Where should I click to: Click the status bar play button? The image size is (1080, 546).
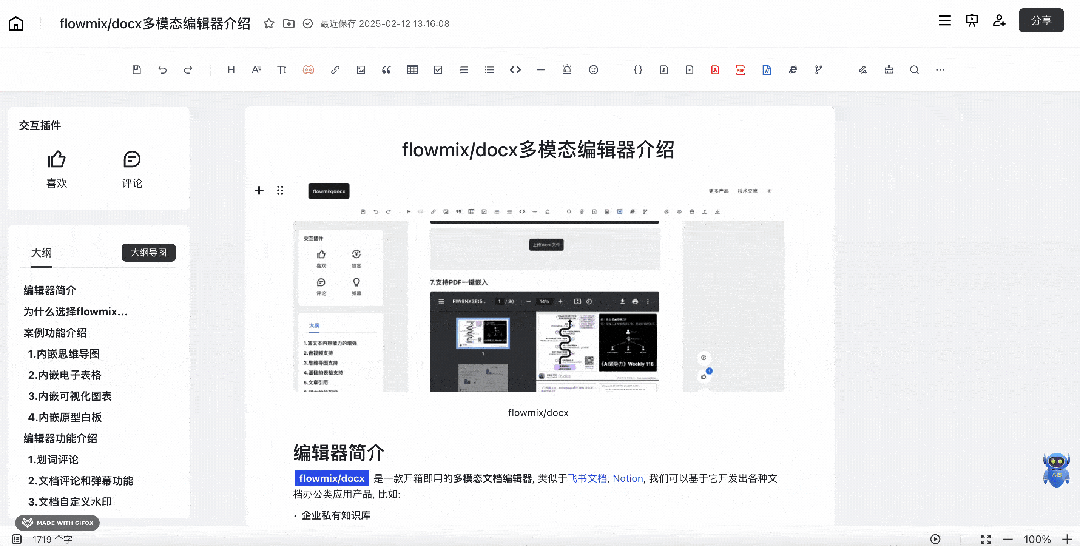(935, 539)
